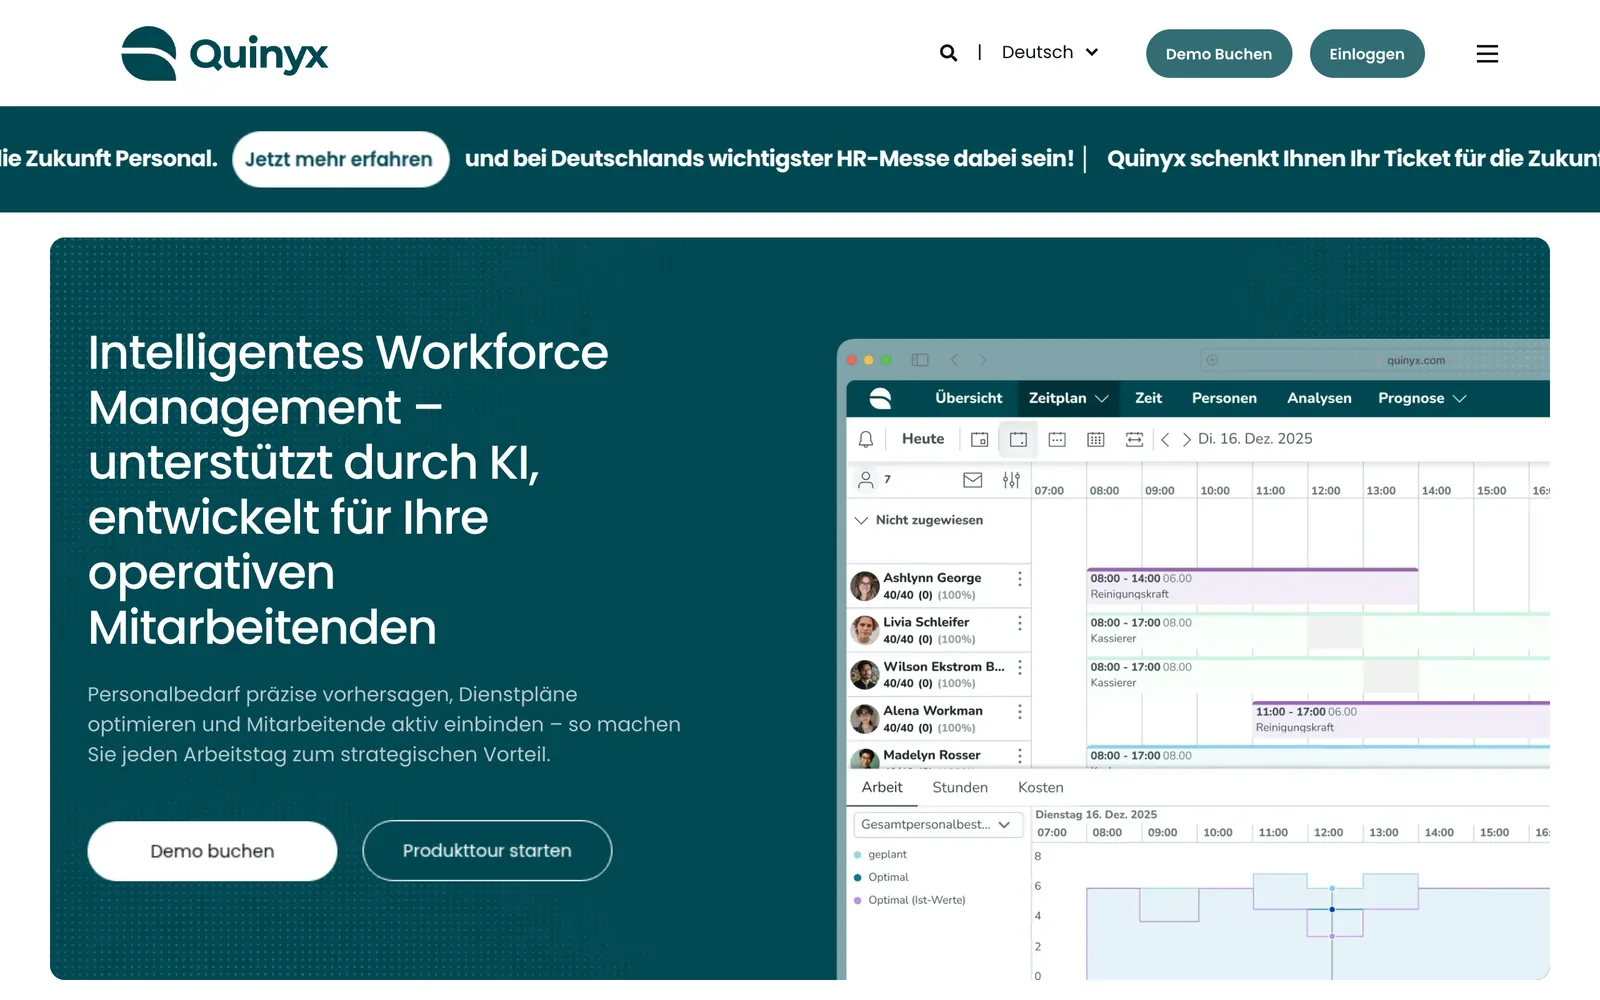Open the hamburger menu
This screenshot has height=1000, width=1600.
point(1487,54)
